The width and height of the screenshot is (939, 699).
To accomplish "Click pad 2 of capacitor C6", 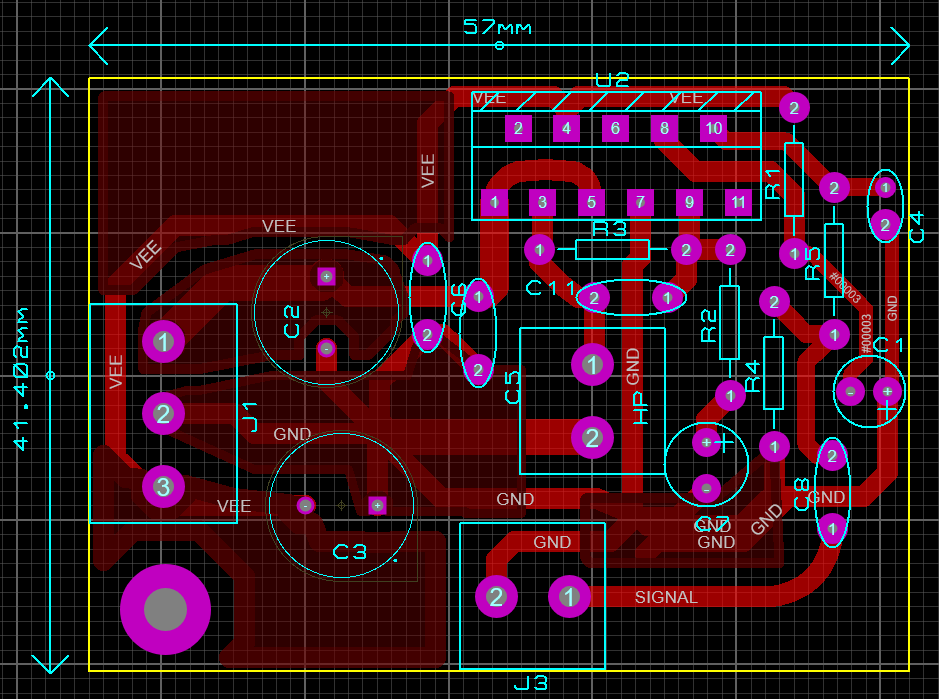I will [x=428, y=335].
